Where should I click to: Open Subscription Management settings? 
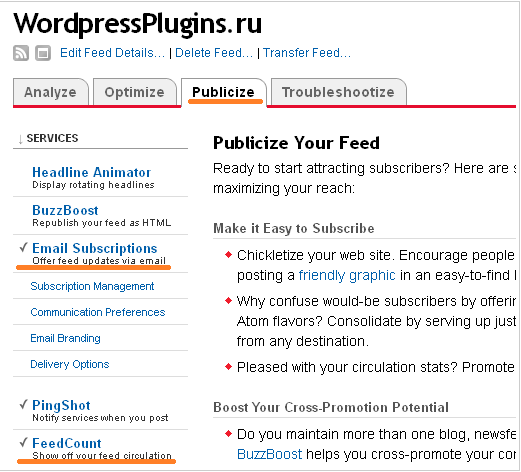click(92, 286)
